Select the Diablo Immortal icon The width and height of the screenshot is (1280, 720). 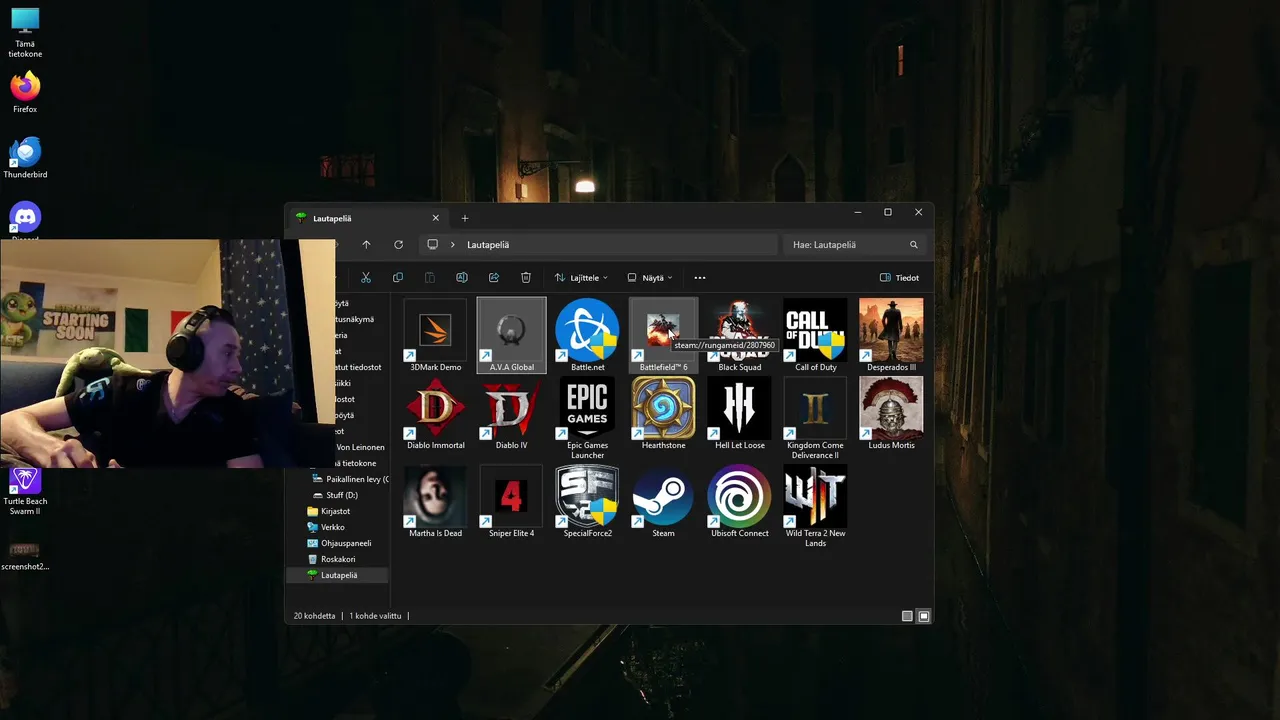435,413
